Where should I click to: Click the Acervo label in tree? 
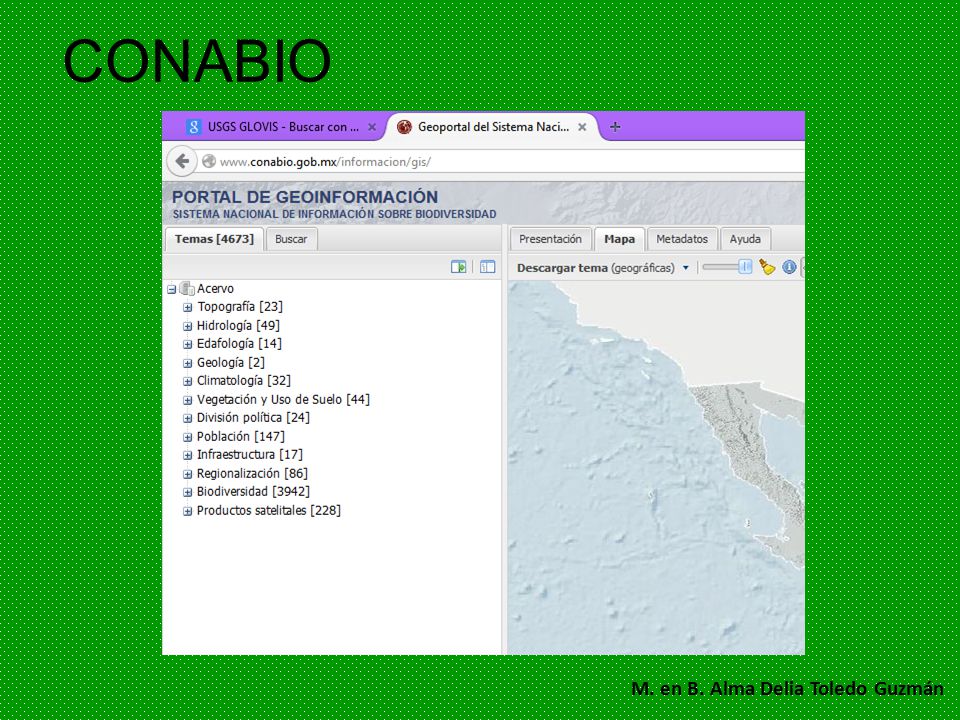click(x=215, y=288)
